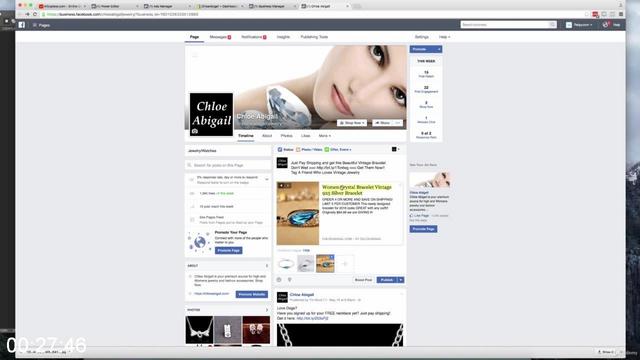Select the About tab under the cover
Viewport: 640px width, 360px height.
(x=267, y=136)
